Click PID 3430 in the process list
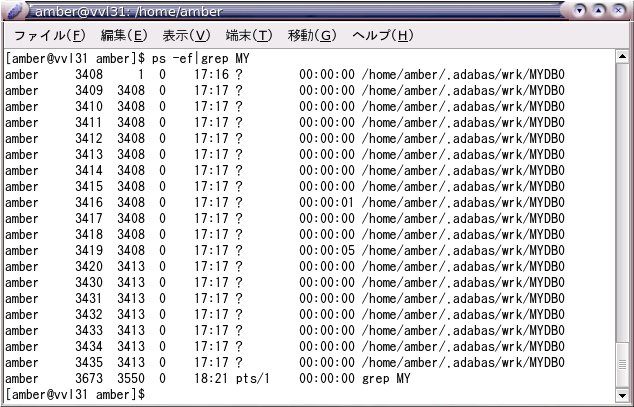Screen dimensions: 634x407 89,283
